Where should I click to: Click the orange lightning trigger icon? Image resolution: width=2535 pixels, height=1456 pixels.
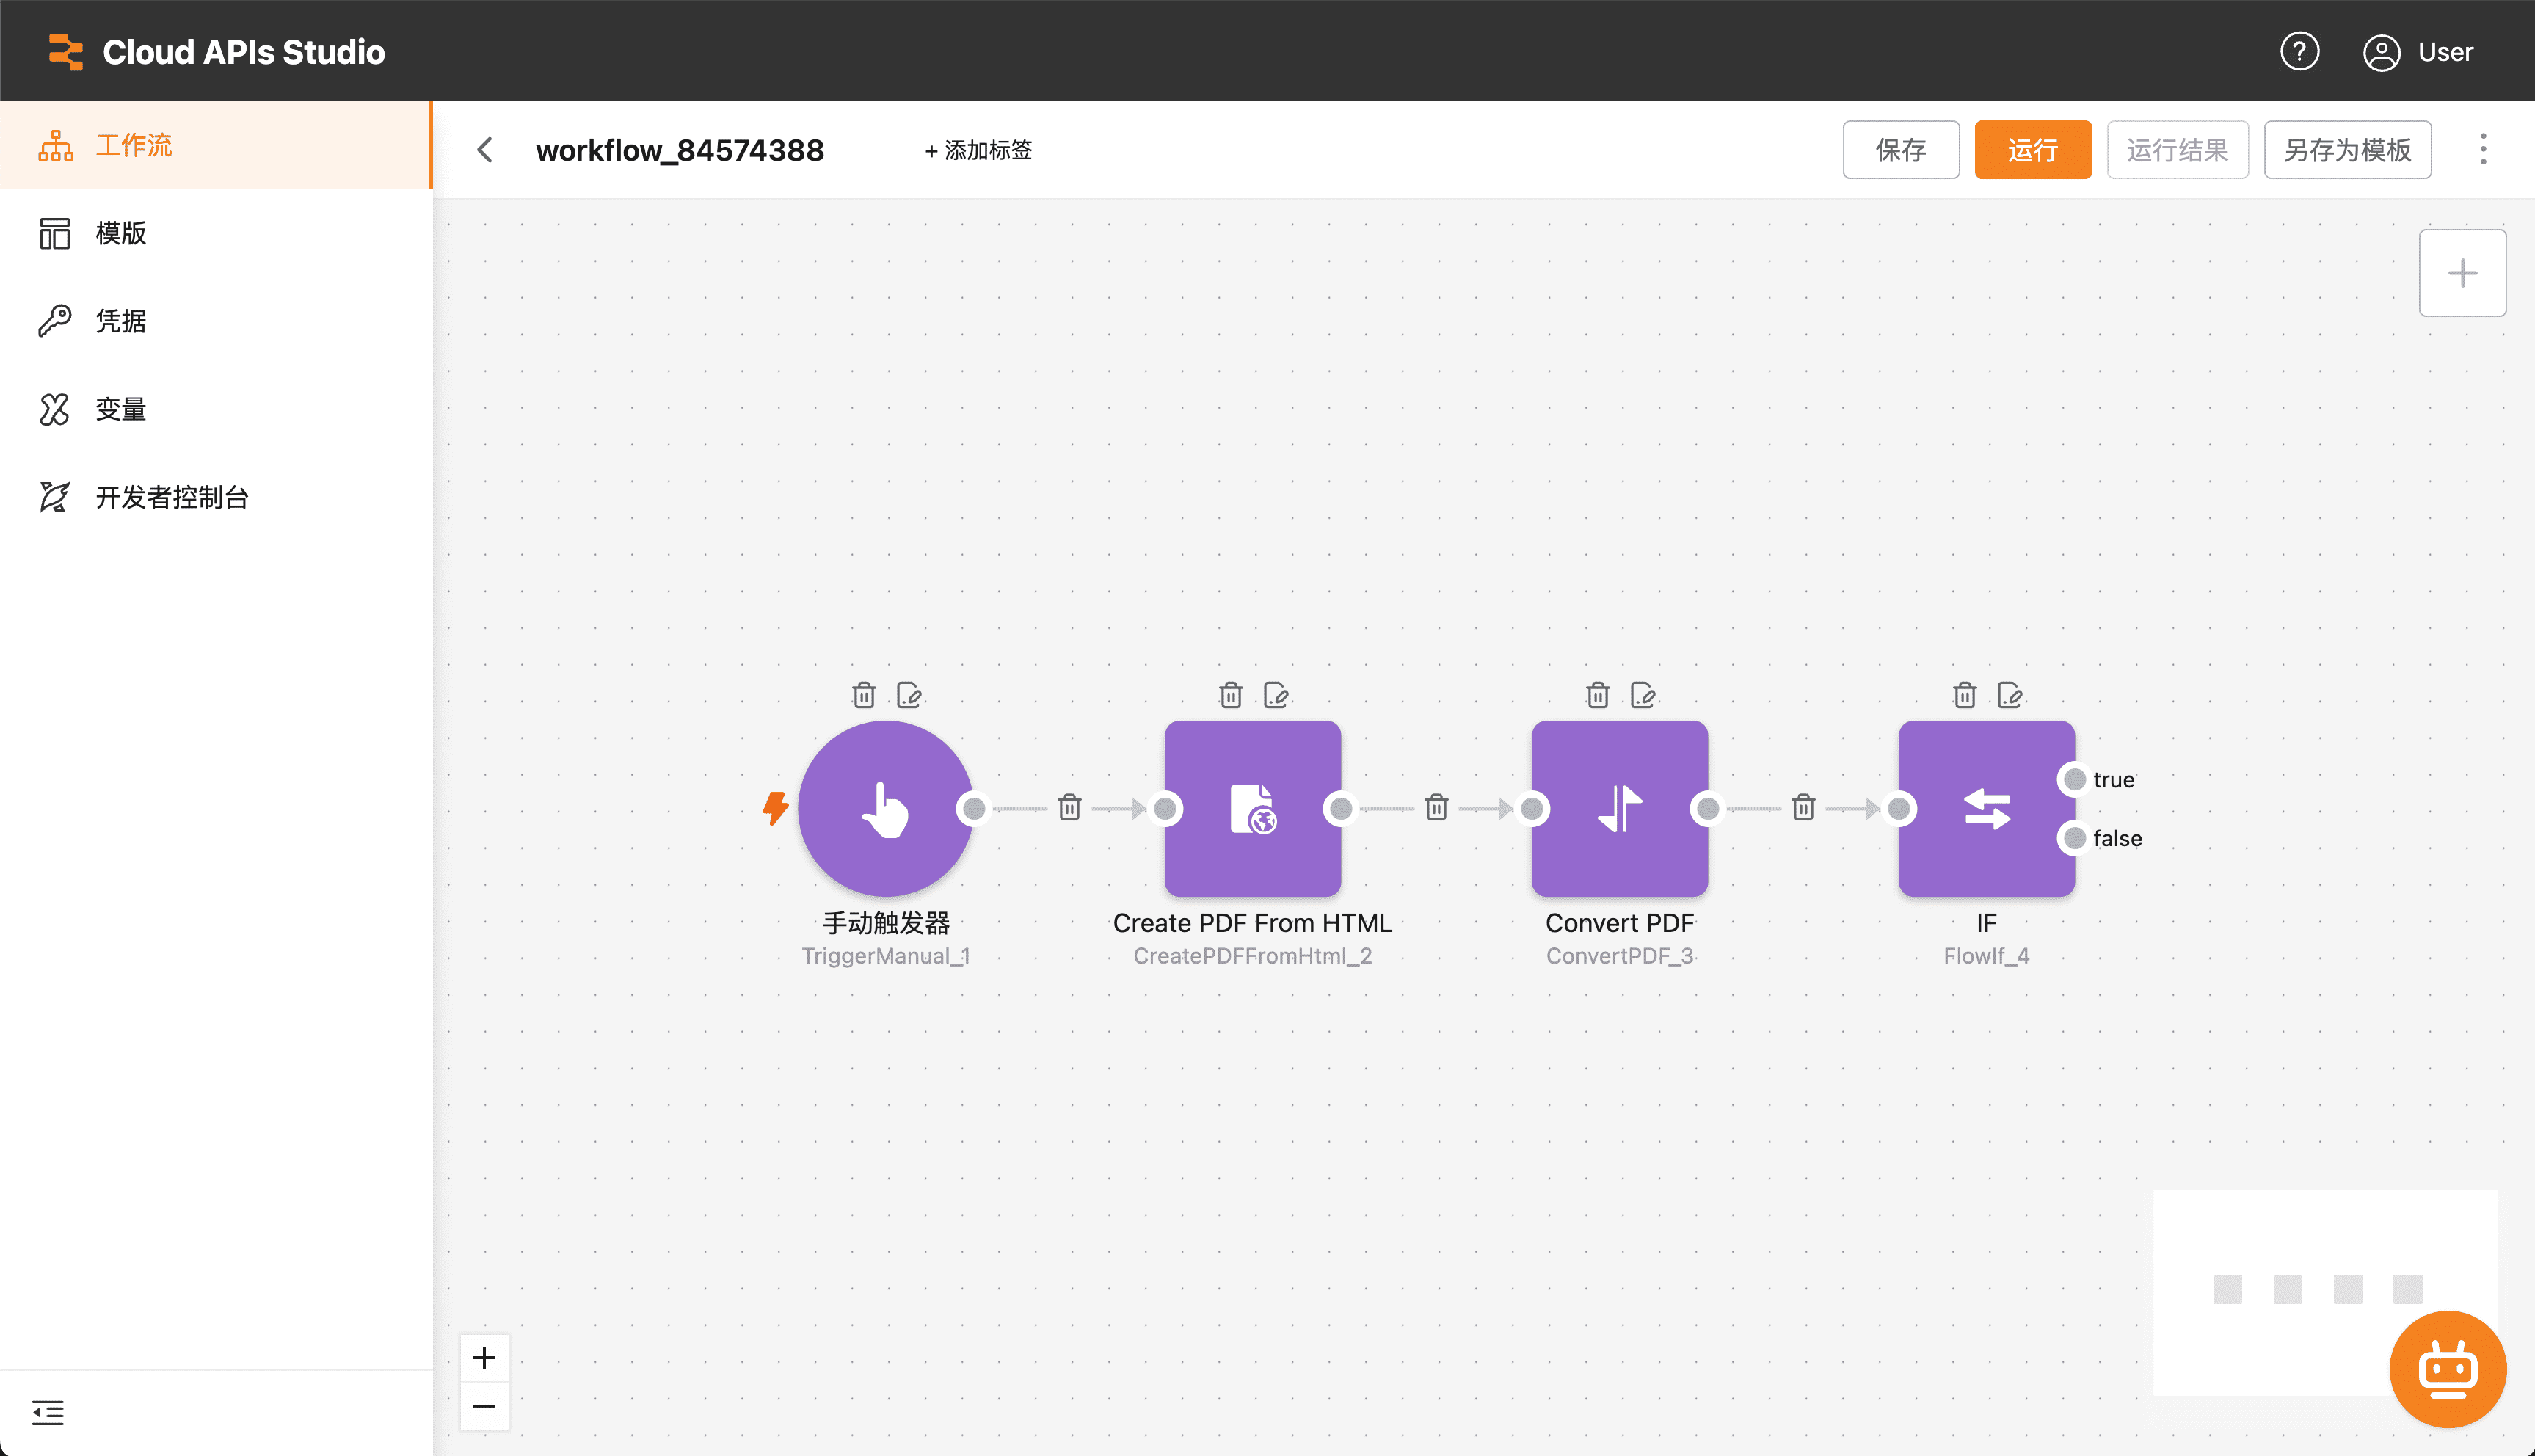(x=775, y=807)
